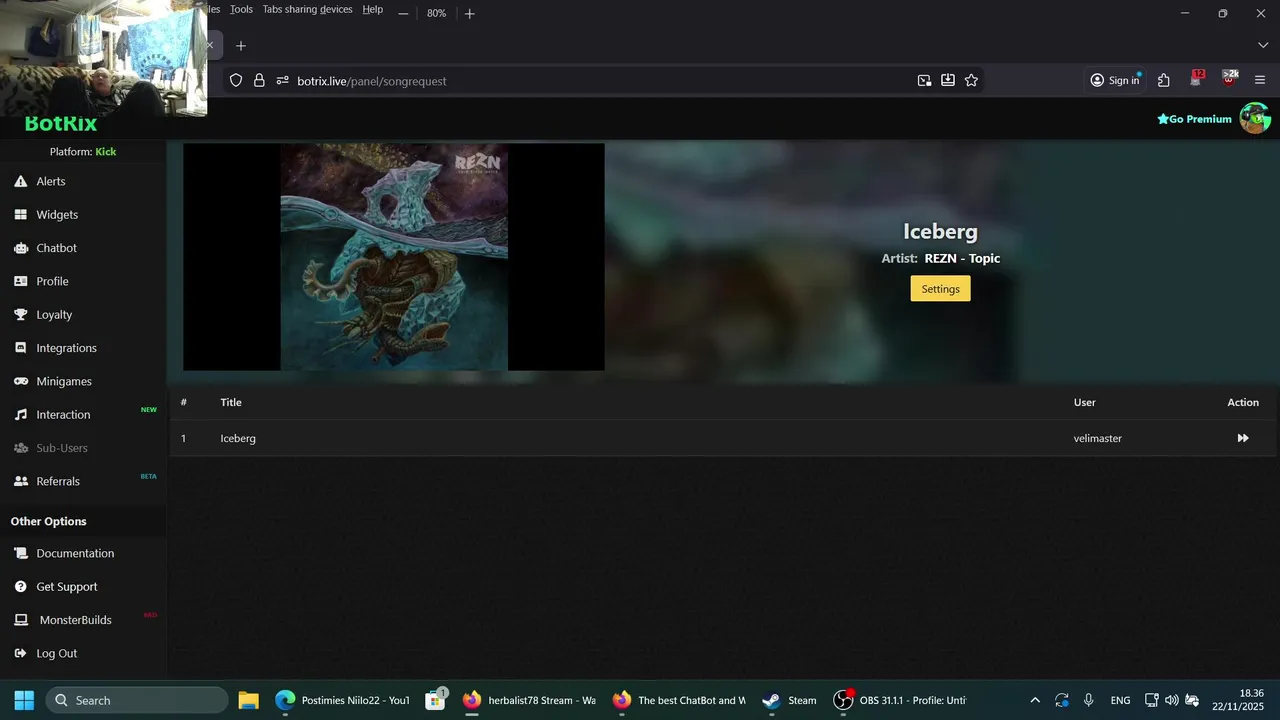Click the REZN album cover video
The height and width of the screenshot is (720, 1280).
(394, 257)
